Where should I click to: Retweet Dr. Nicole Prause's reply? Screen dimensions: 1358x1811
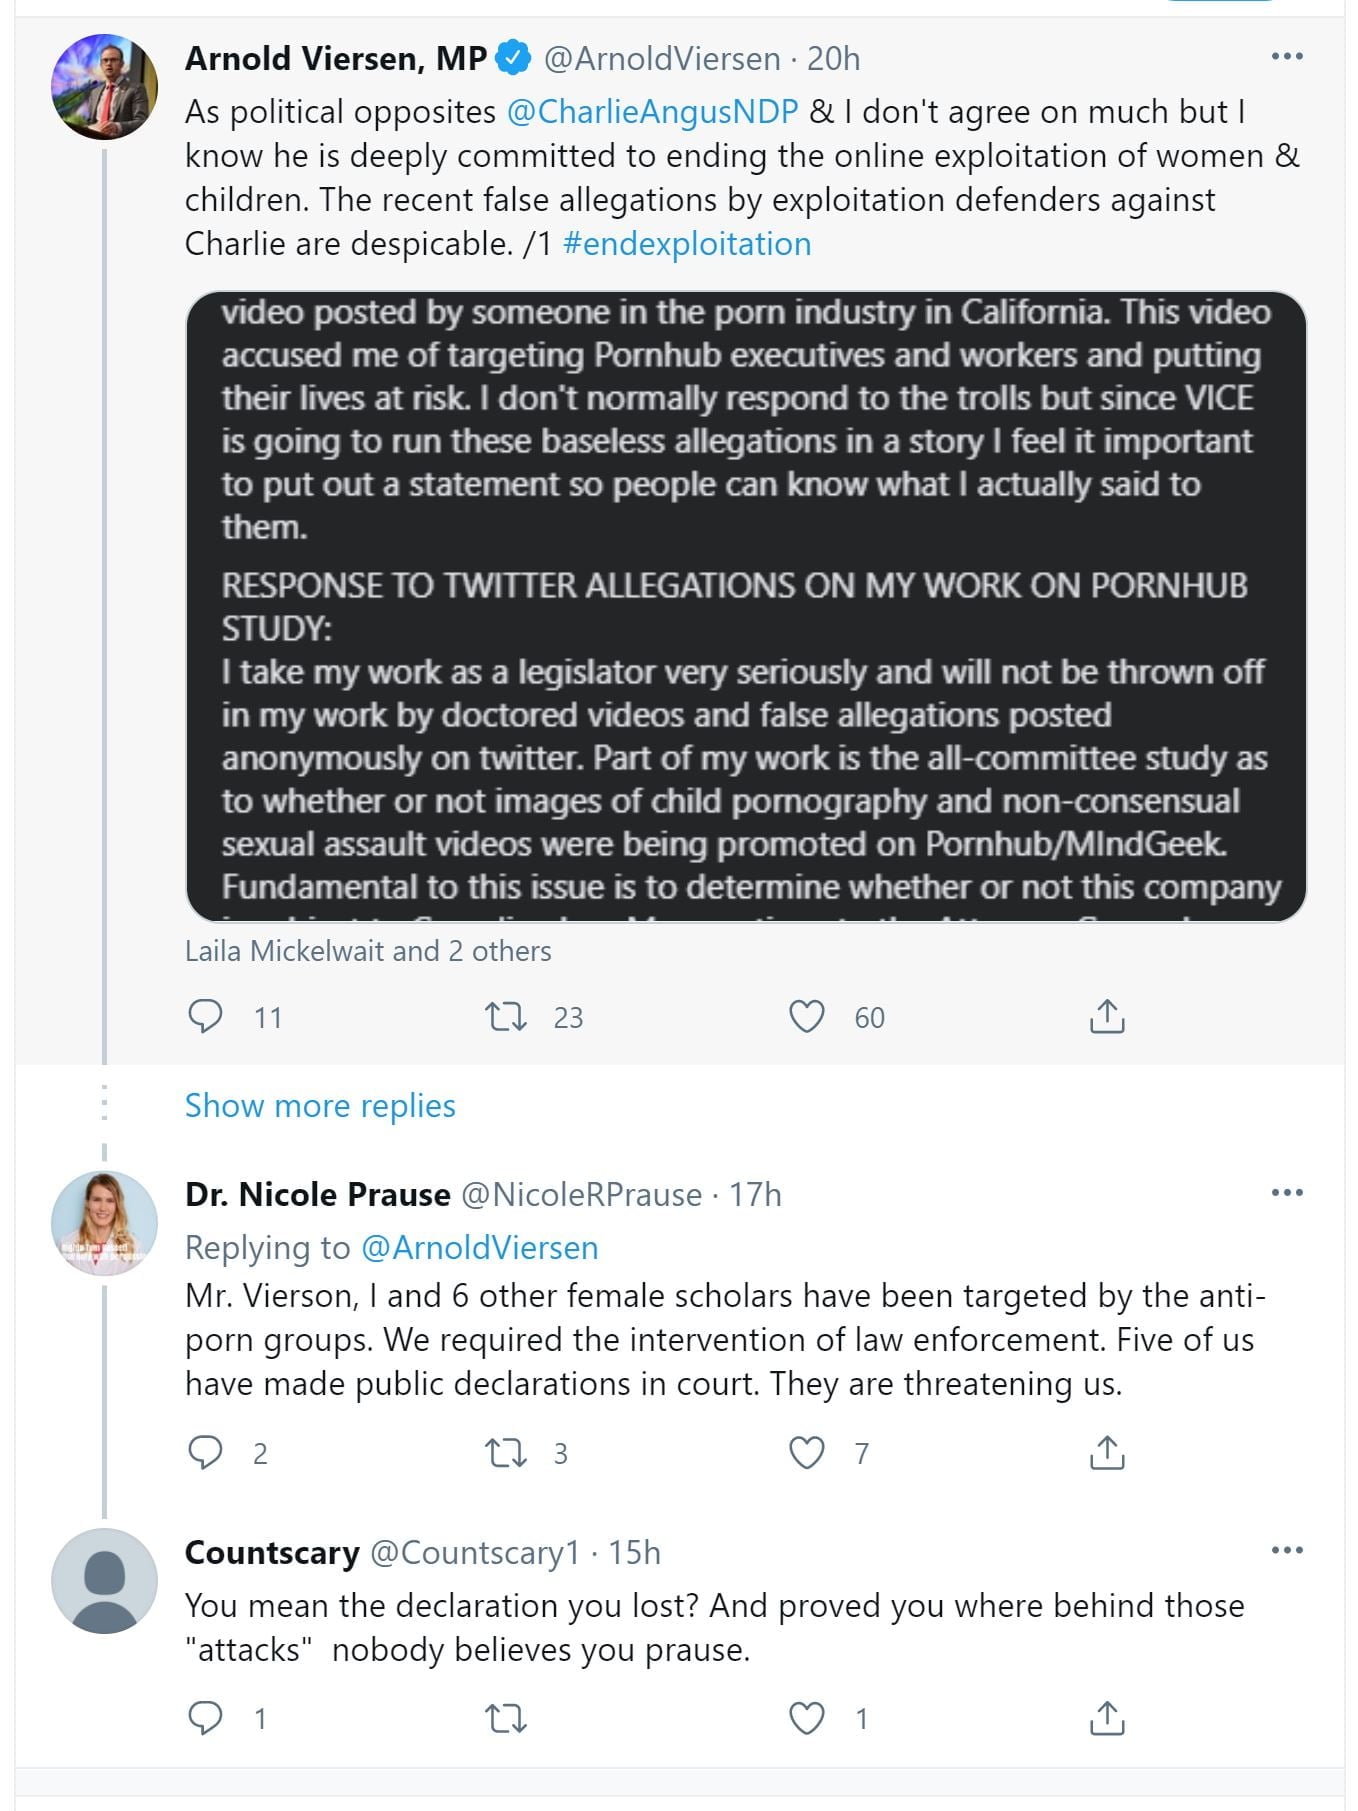point(505,1452)
